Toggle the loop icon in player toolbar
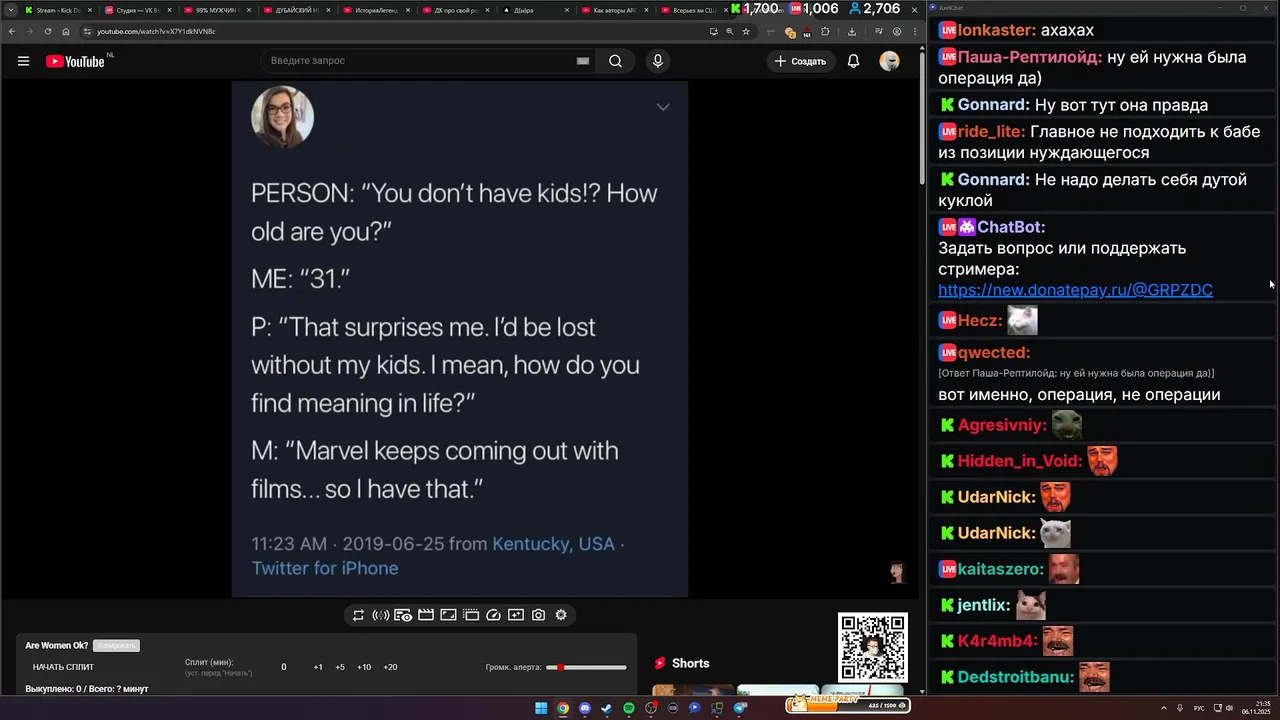This screenshot has height=720, width=1280. click(358, 615)
